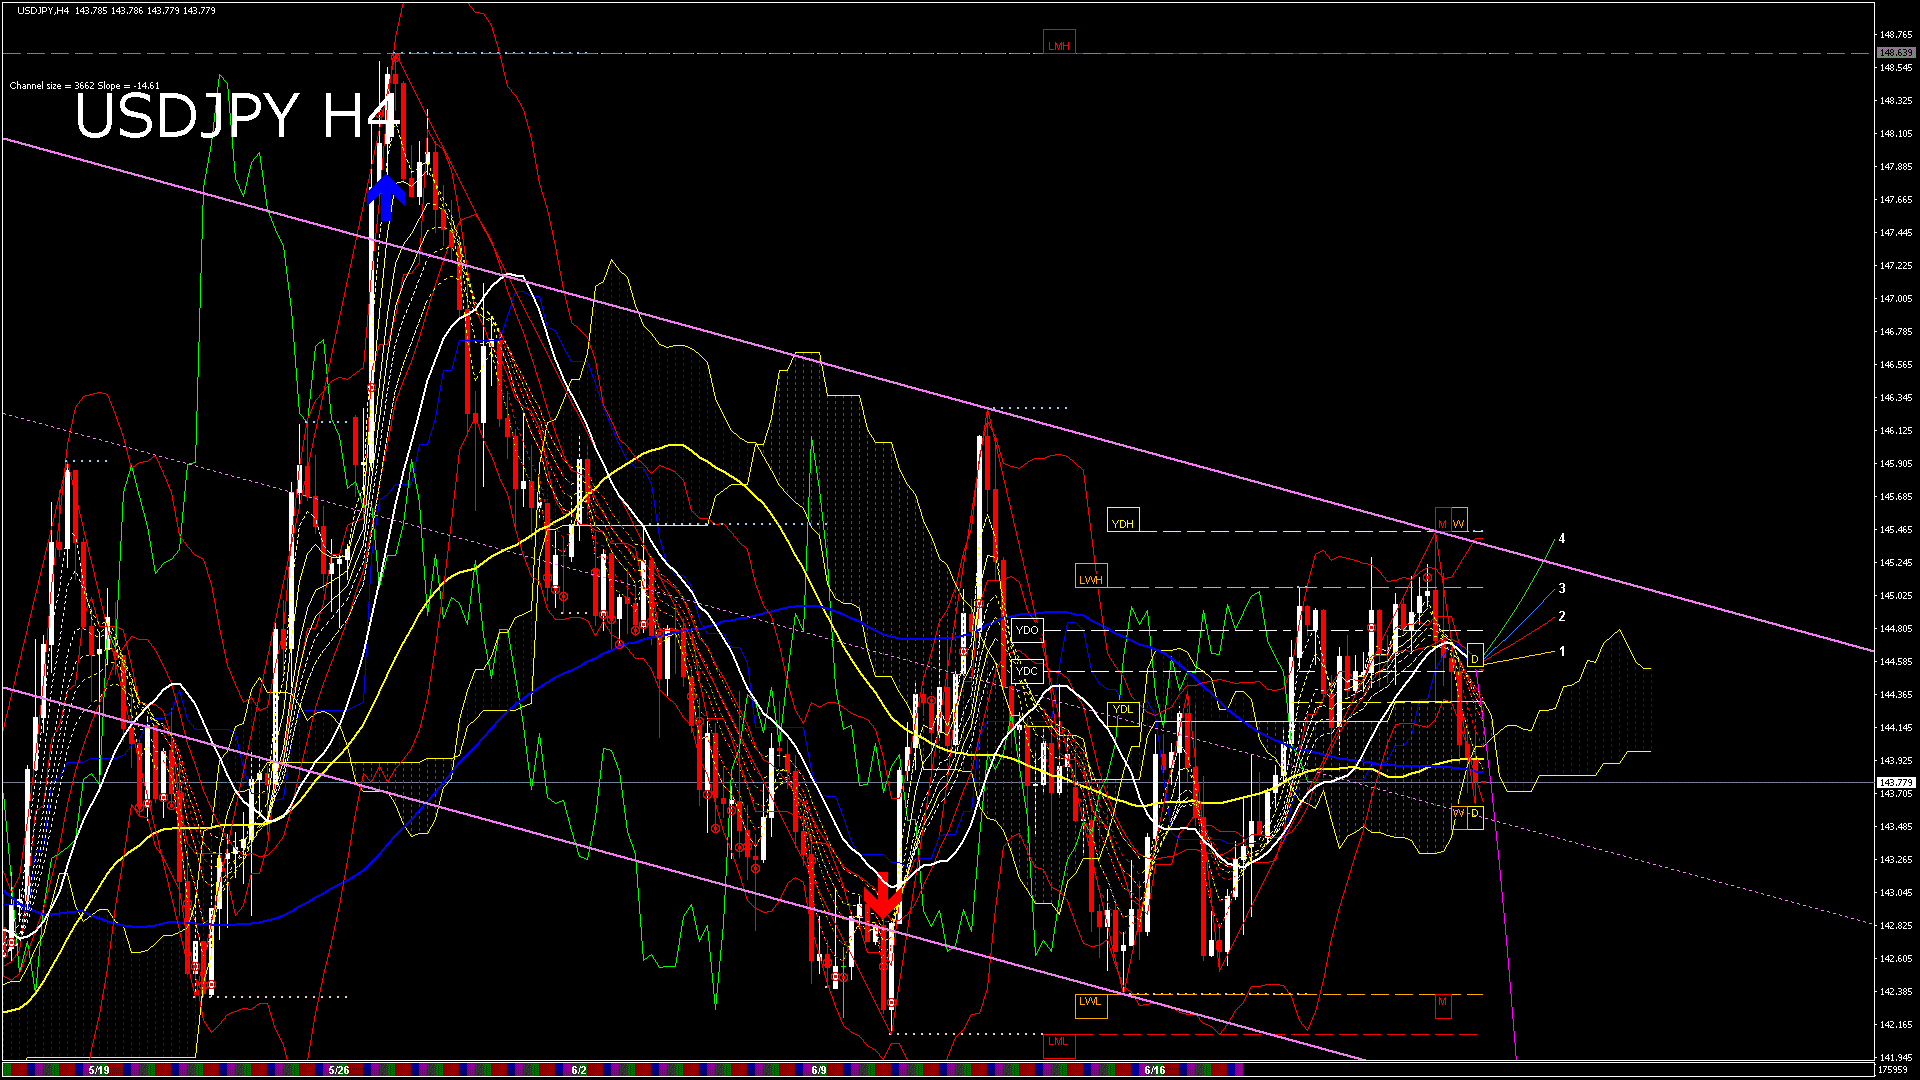Click the Channel size slope text

84,86
